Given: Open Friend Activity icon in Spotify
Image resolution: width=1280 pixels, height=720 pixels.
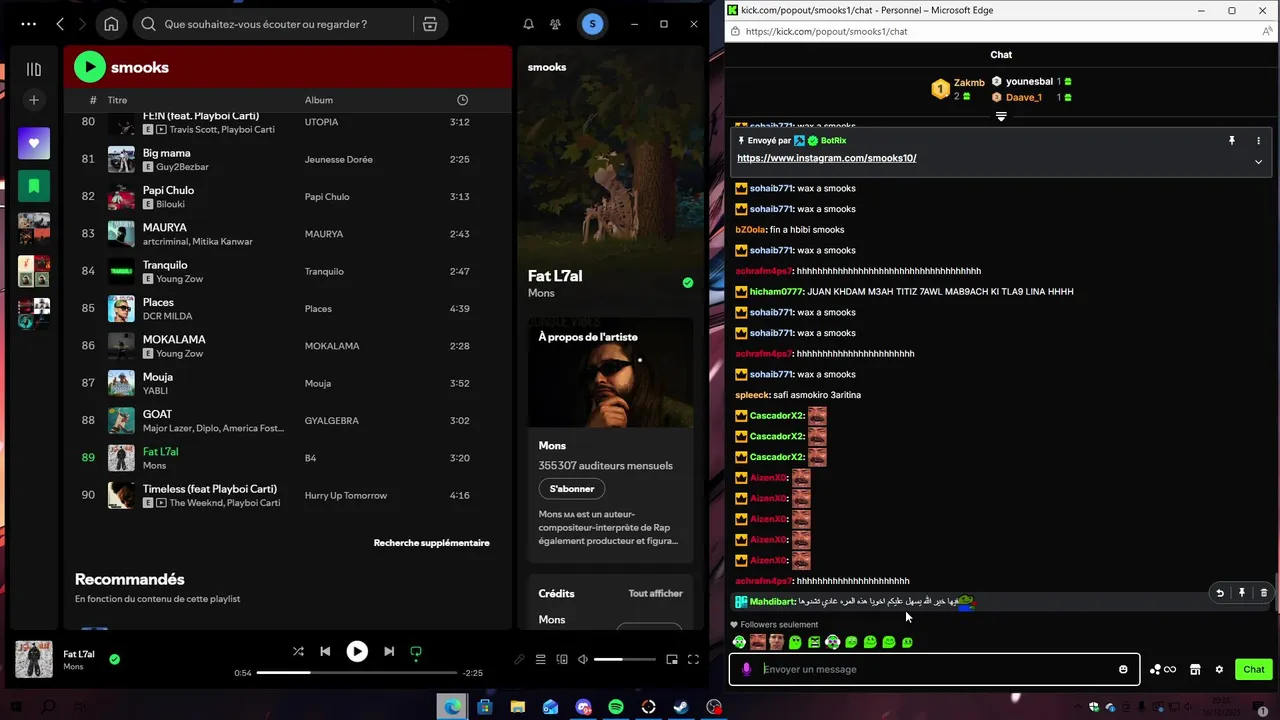Looking at the screenshot, I should (x=557, y=24).
